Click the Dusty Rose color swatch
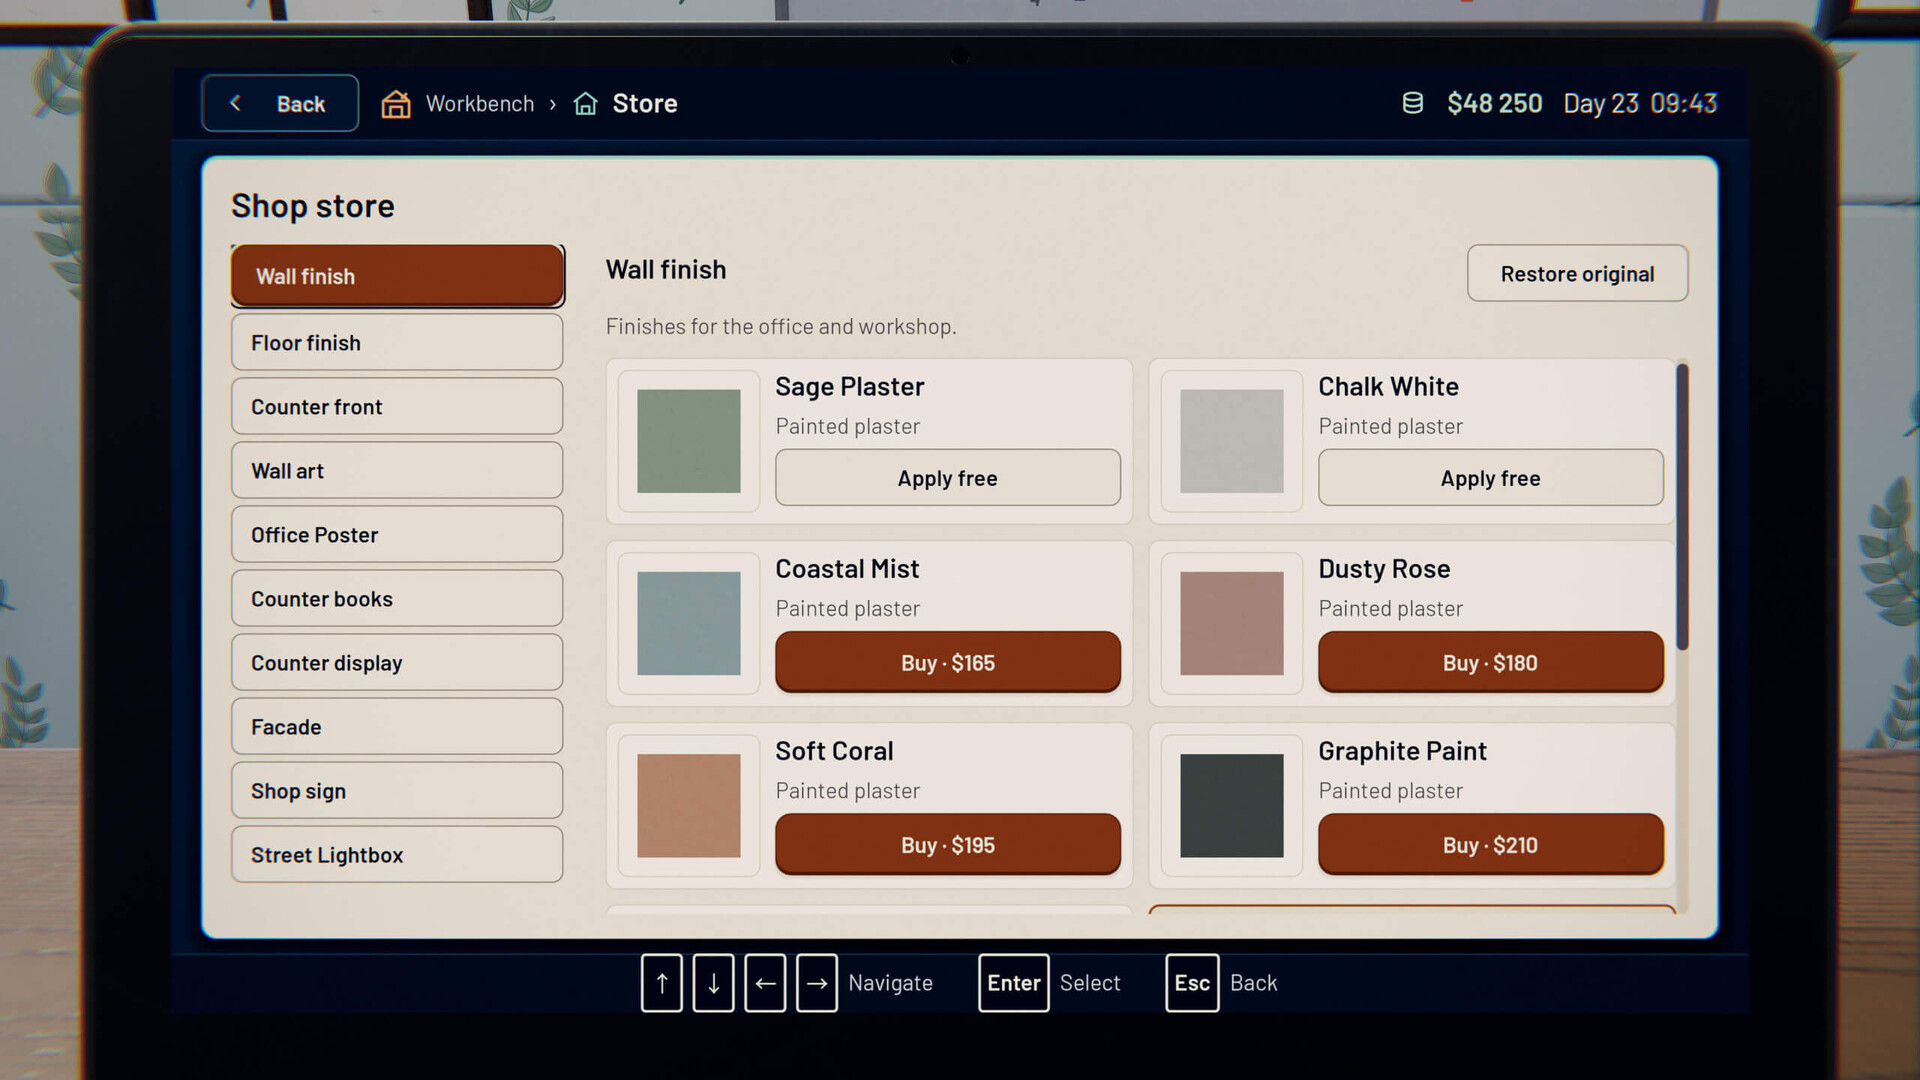Viewport: 1920px width, 1080px height. click(1231, 623)
